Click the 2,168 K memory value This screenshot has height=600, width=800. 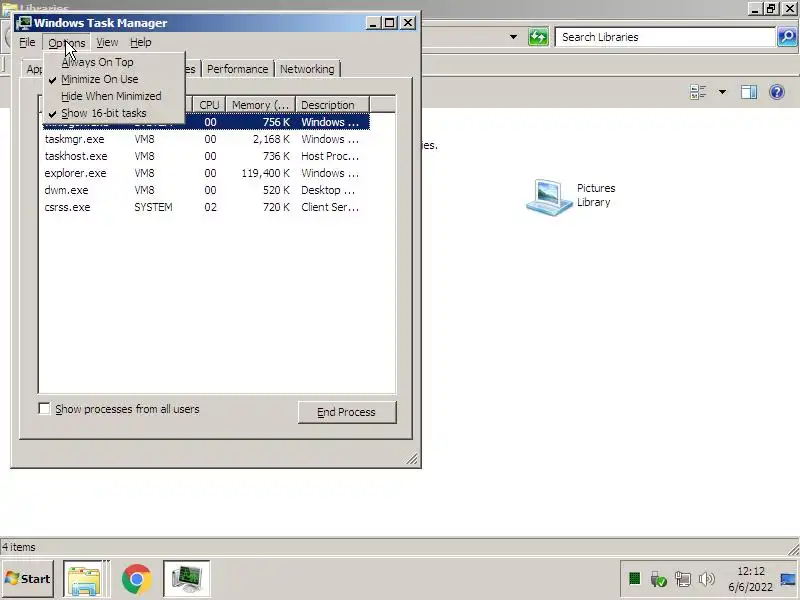[x=271, y=139]
